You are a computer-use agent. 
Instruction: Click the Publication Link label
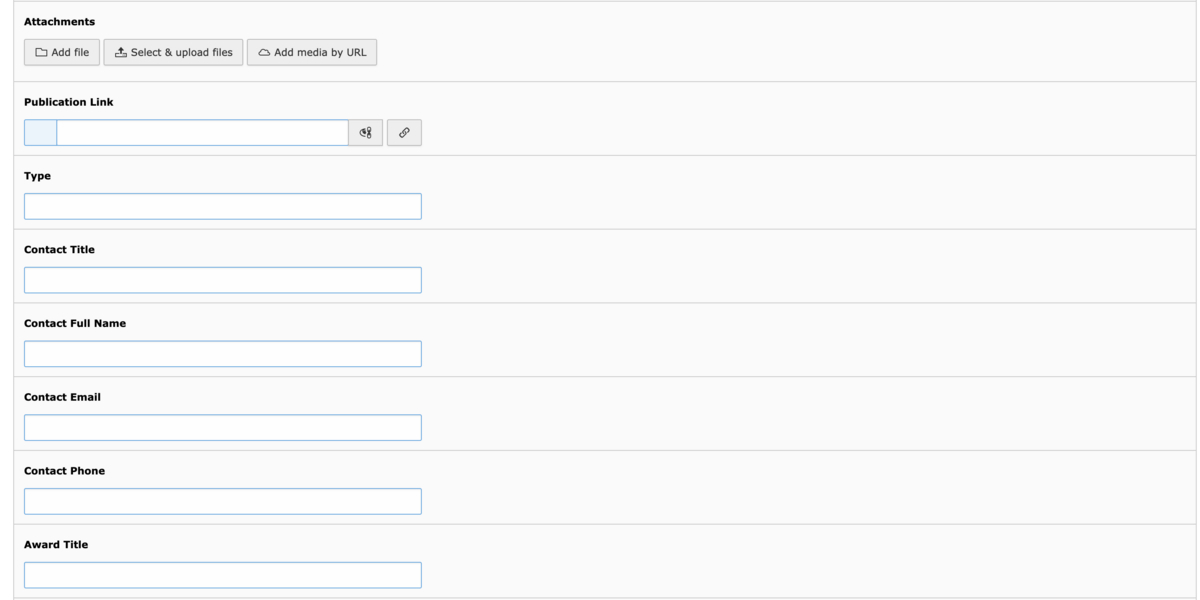click(69, 102)
